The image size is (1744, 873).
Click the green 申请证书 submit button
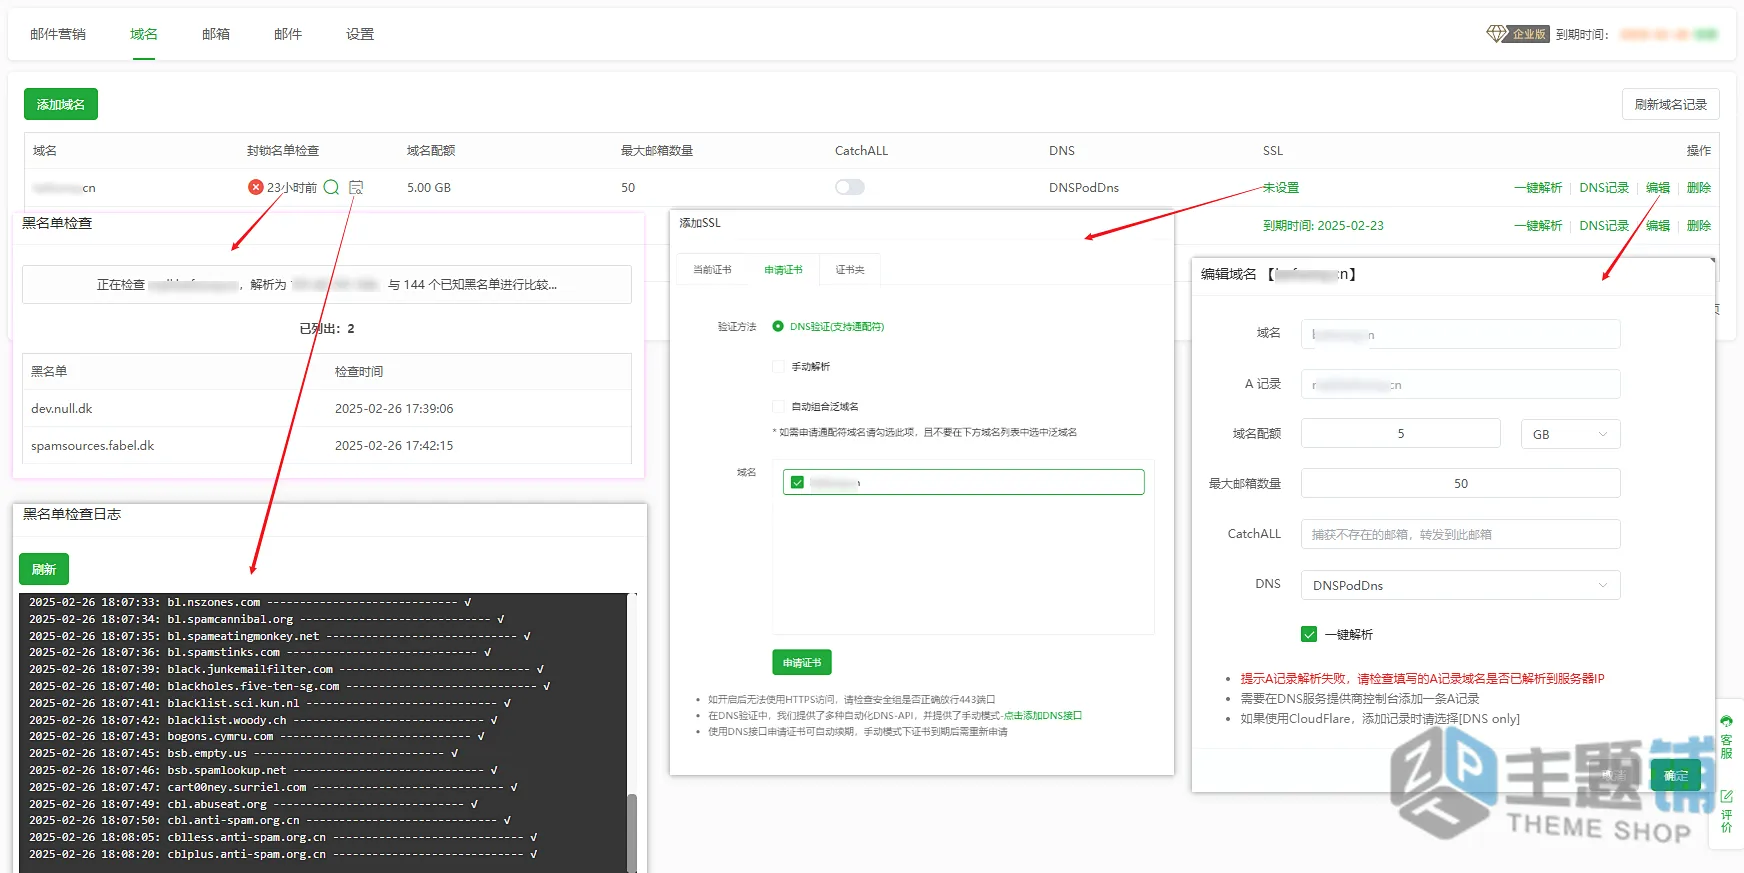click(802, 662)
